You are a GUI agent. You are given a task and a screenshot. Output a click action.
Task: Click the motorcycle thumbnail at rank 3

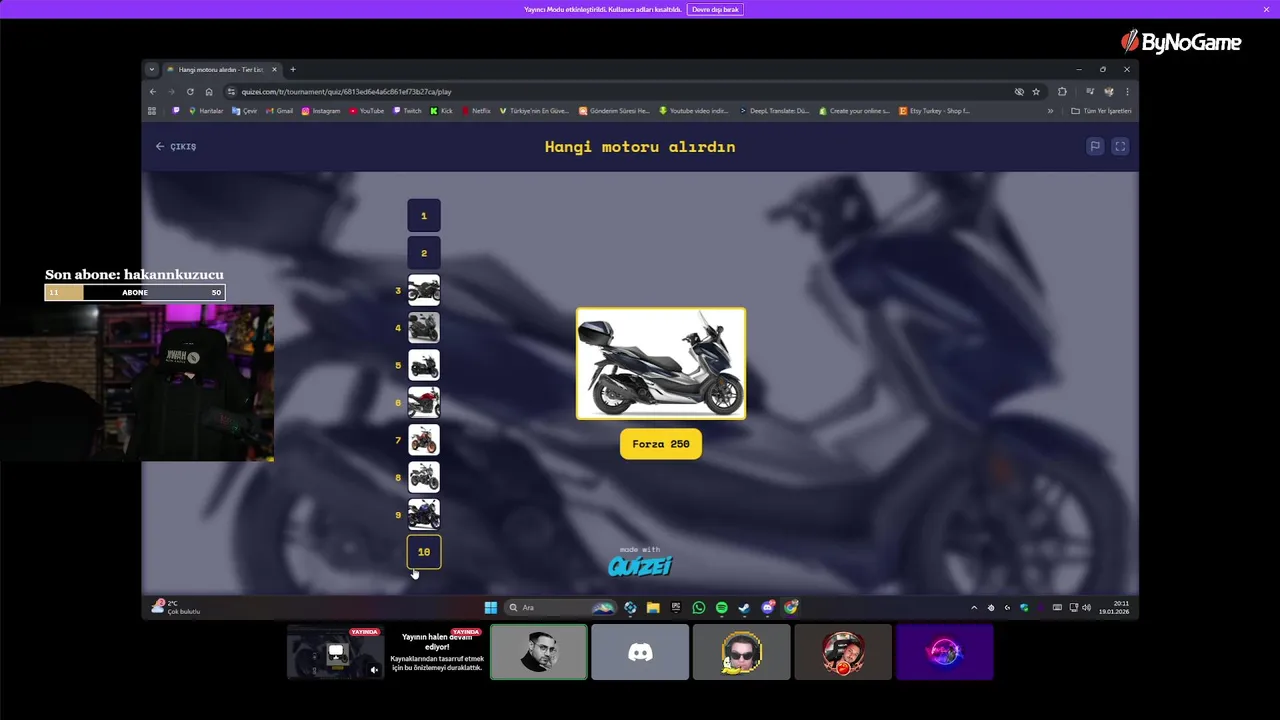(424, 291)
